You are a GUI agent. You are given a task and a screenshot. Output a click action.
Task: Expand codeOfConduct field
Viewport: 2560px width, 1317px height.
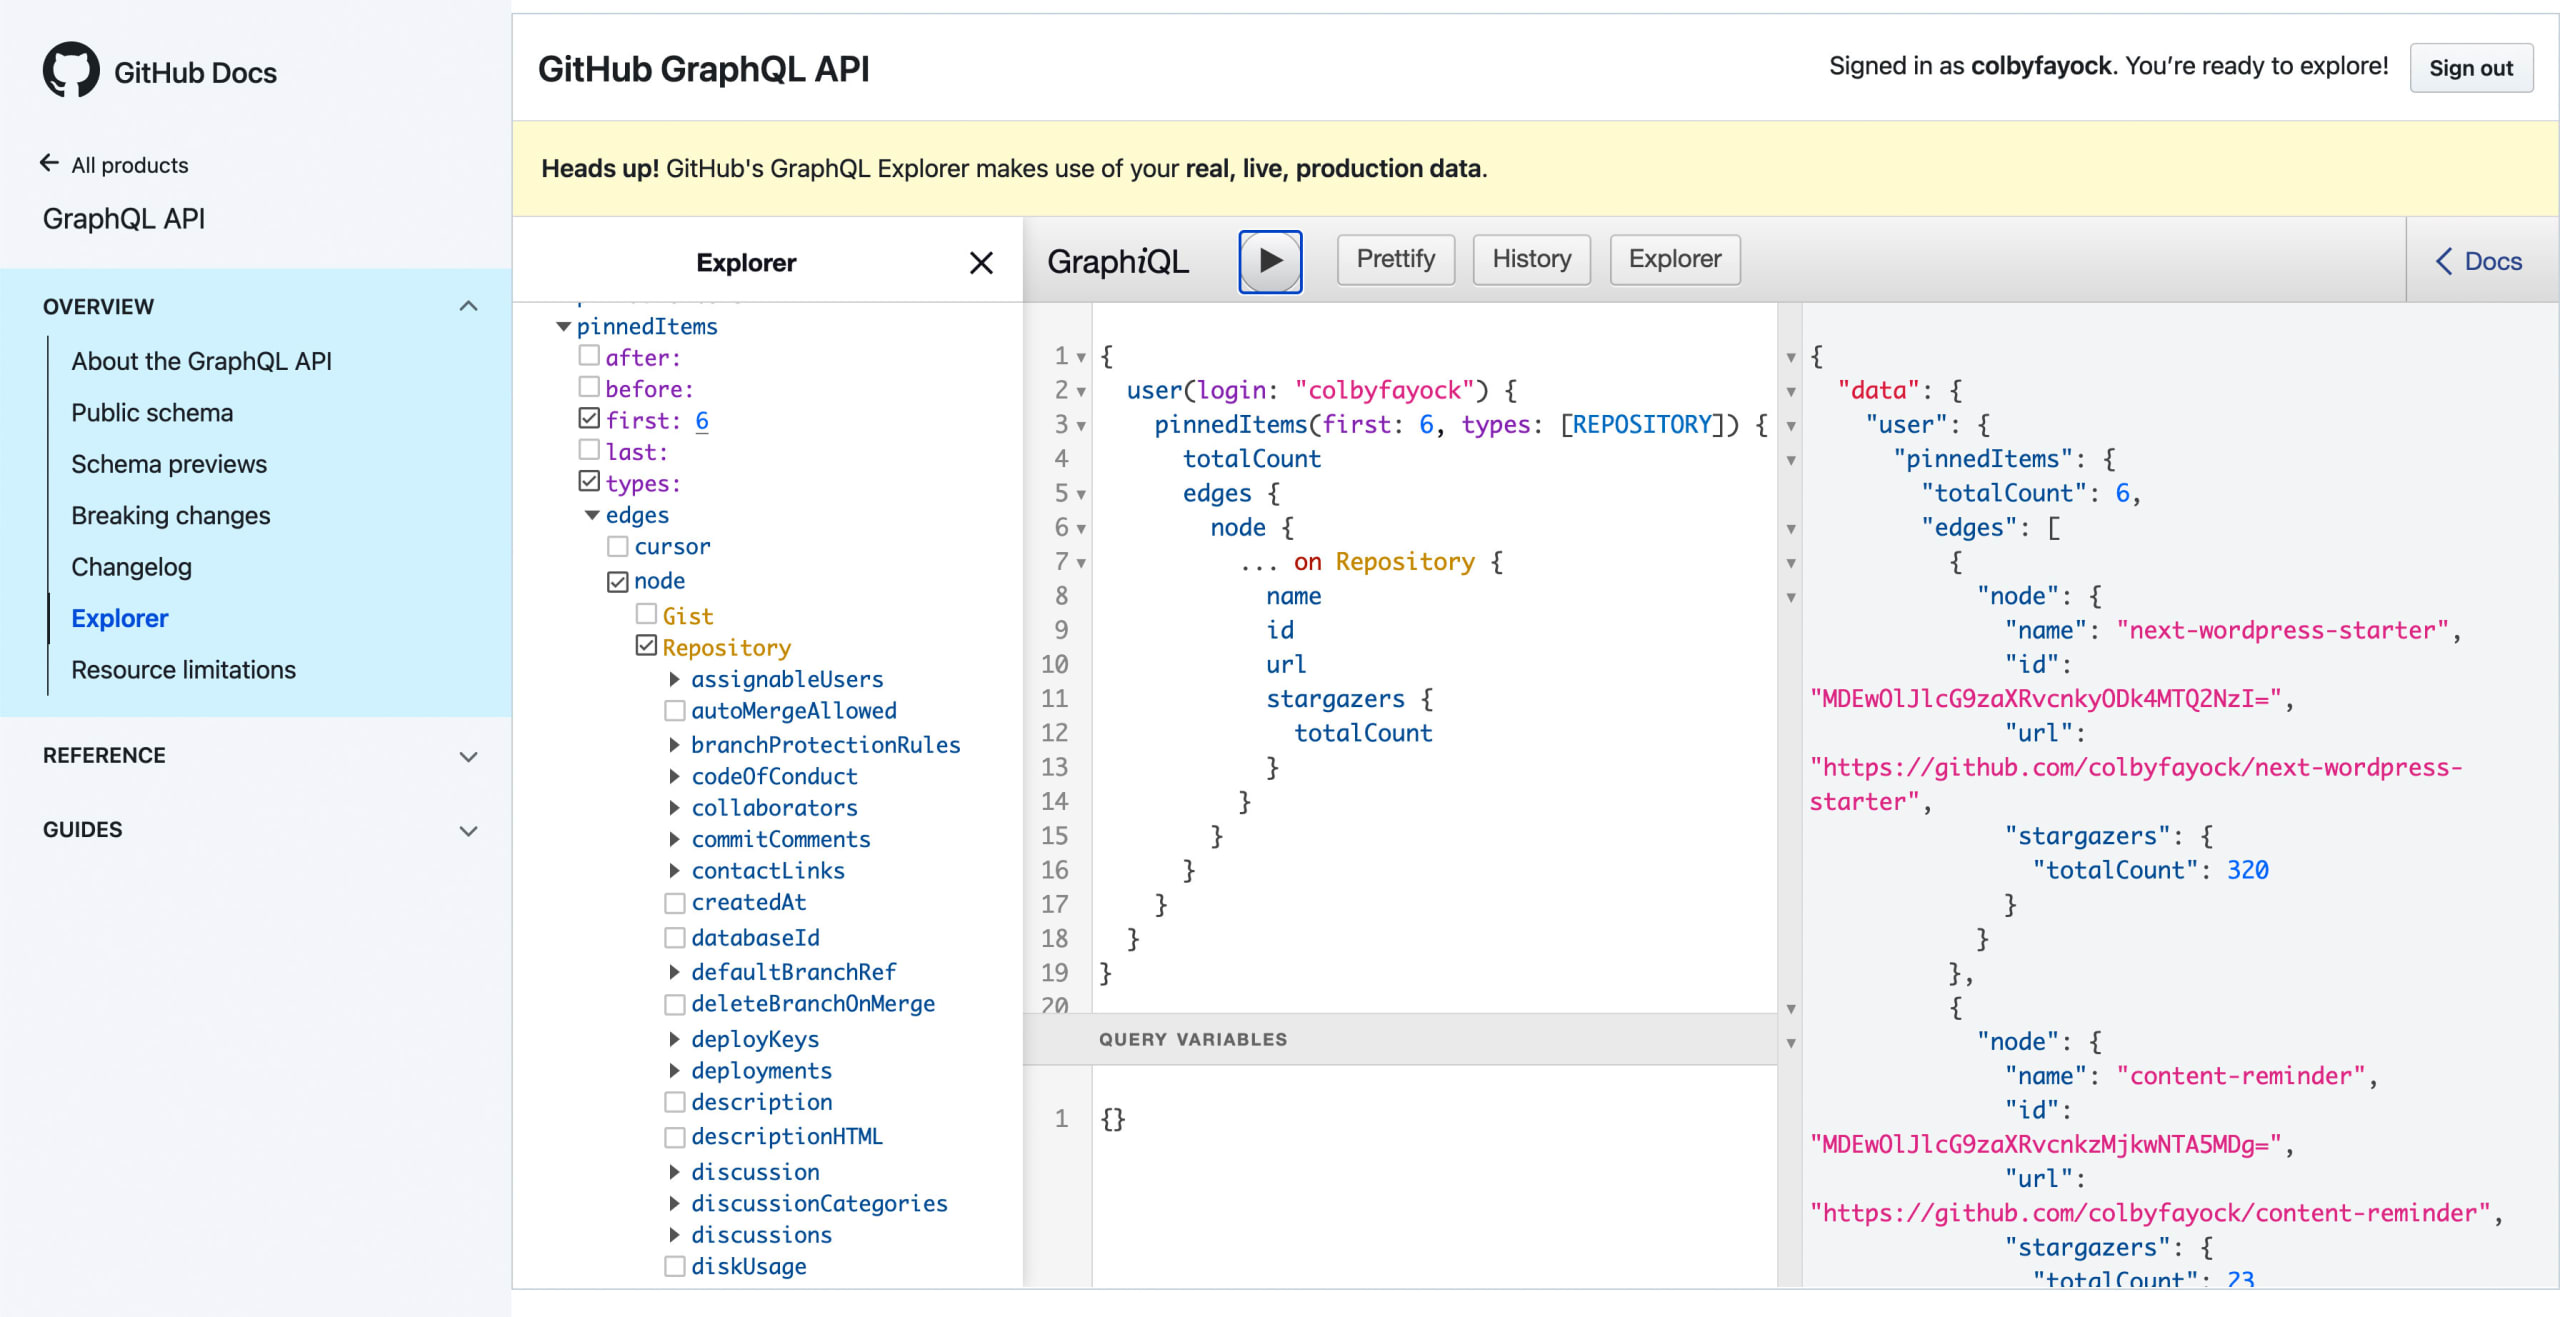[x=674, y=776]
